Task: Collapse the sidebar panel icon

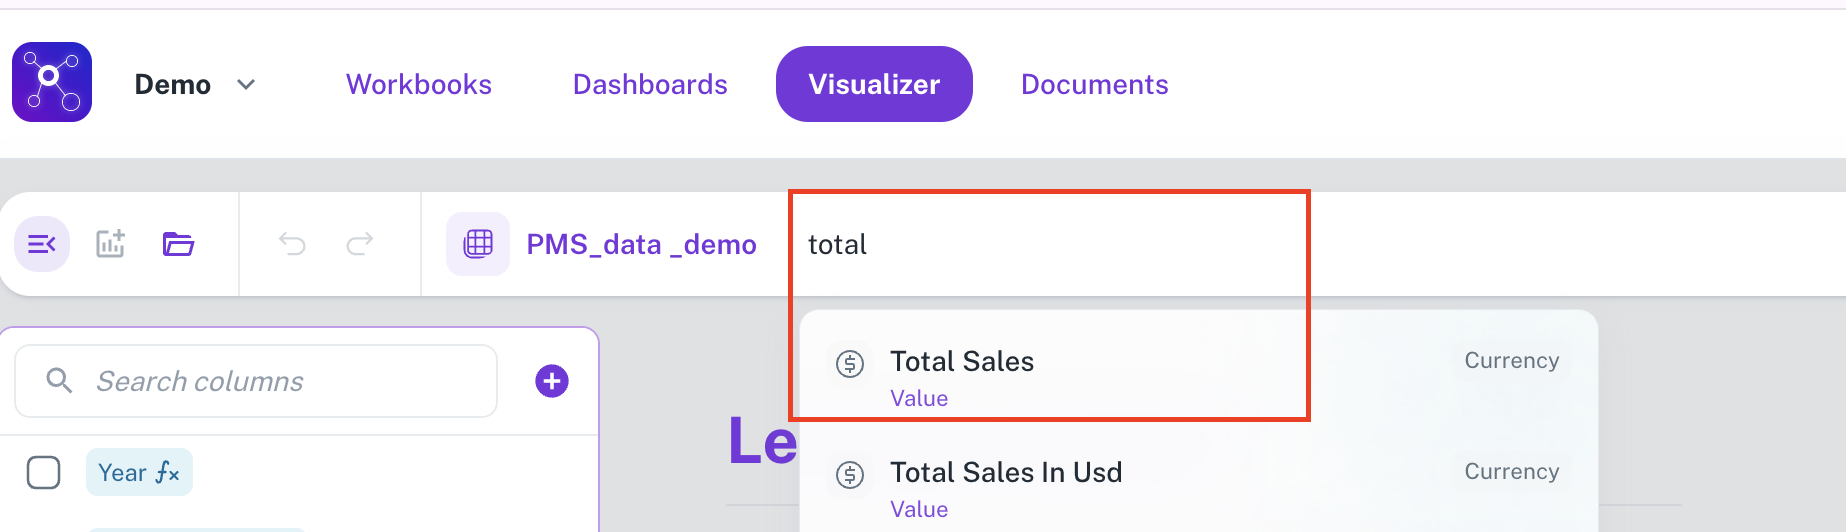Action: [42, 244]
